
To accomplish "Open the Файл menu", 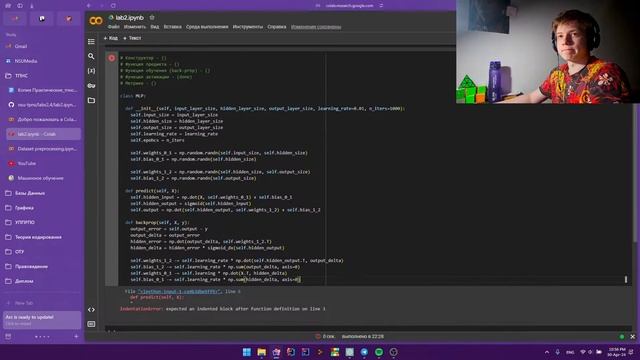I will 113,27.
